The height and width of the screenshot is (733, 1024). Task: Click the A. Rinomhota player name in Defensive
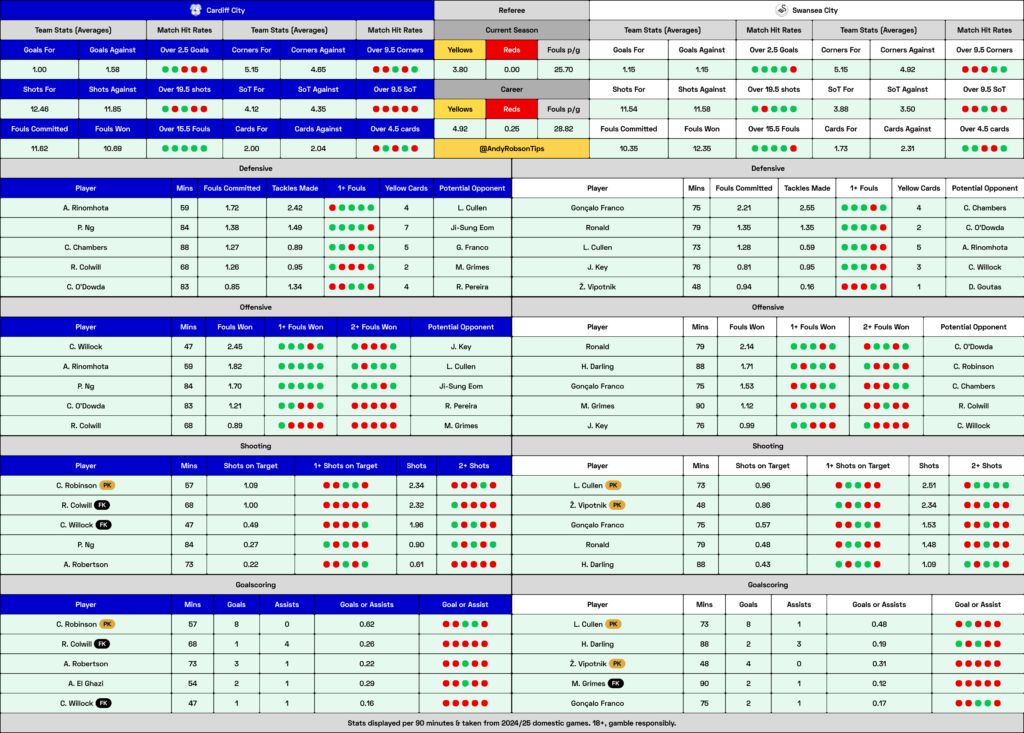(86, 208)
